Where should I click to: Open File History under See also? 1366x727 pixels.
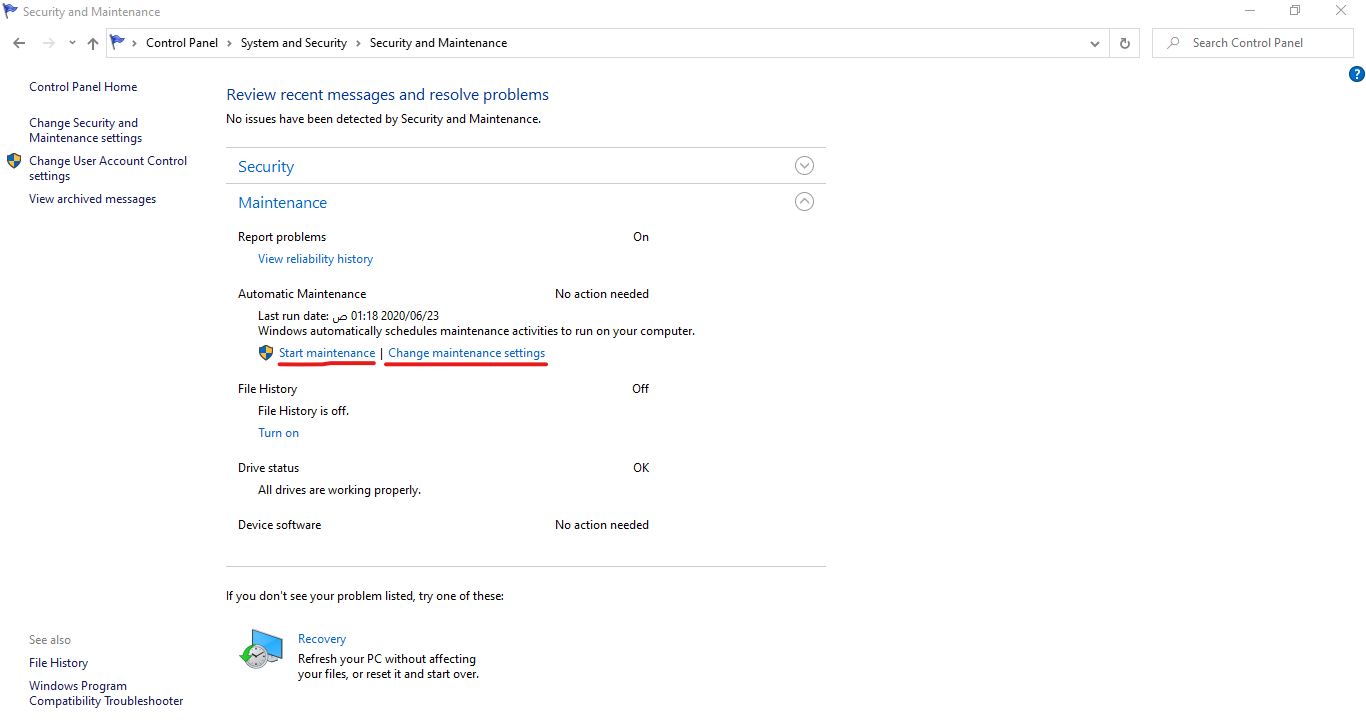pos(58,663)
